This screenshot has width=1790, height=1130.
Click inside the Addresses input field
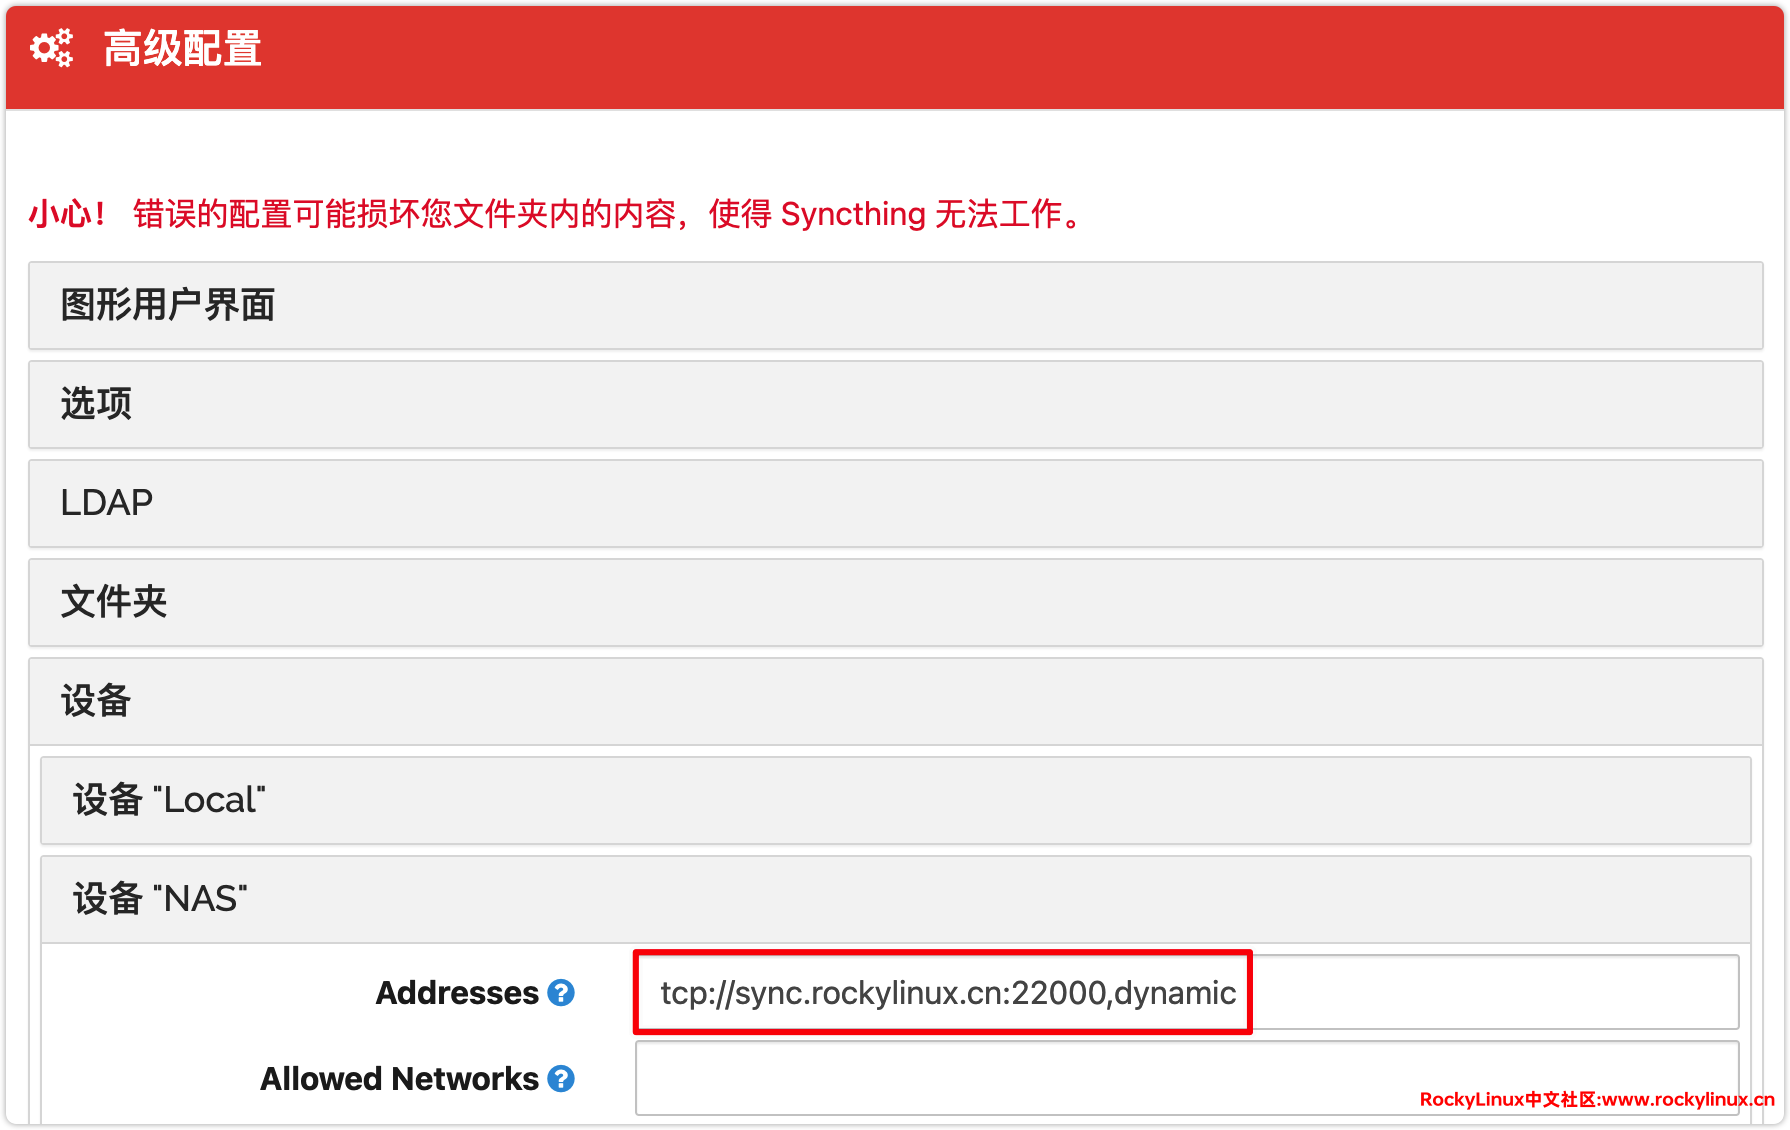(x=1490, y=992)
